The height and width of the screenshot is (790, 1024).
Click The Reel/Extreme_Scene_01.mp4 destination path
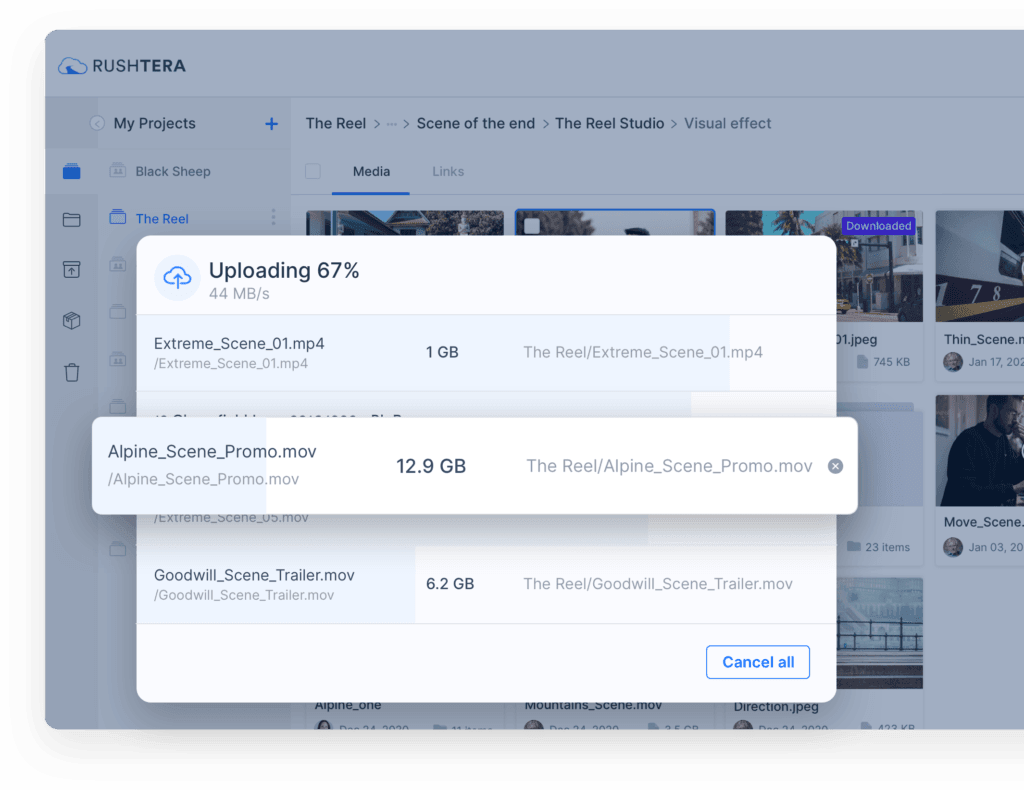[643, 353]
